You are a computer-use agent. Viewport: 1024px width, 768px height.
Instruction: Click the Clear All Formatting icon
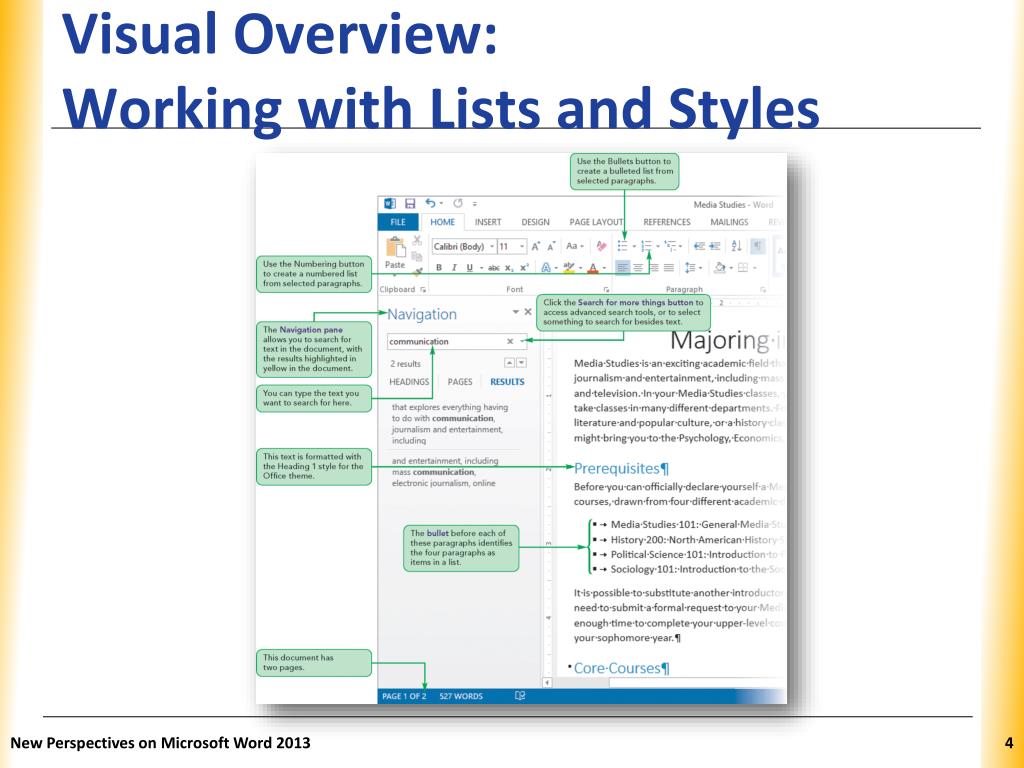coord(601,246)
